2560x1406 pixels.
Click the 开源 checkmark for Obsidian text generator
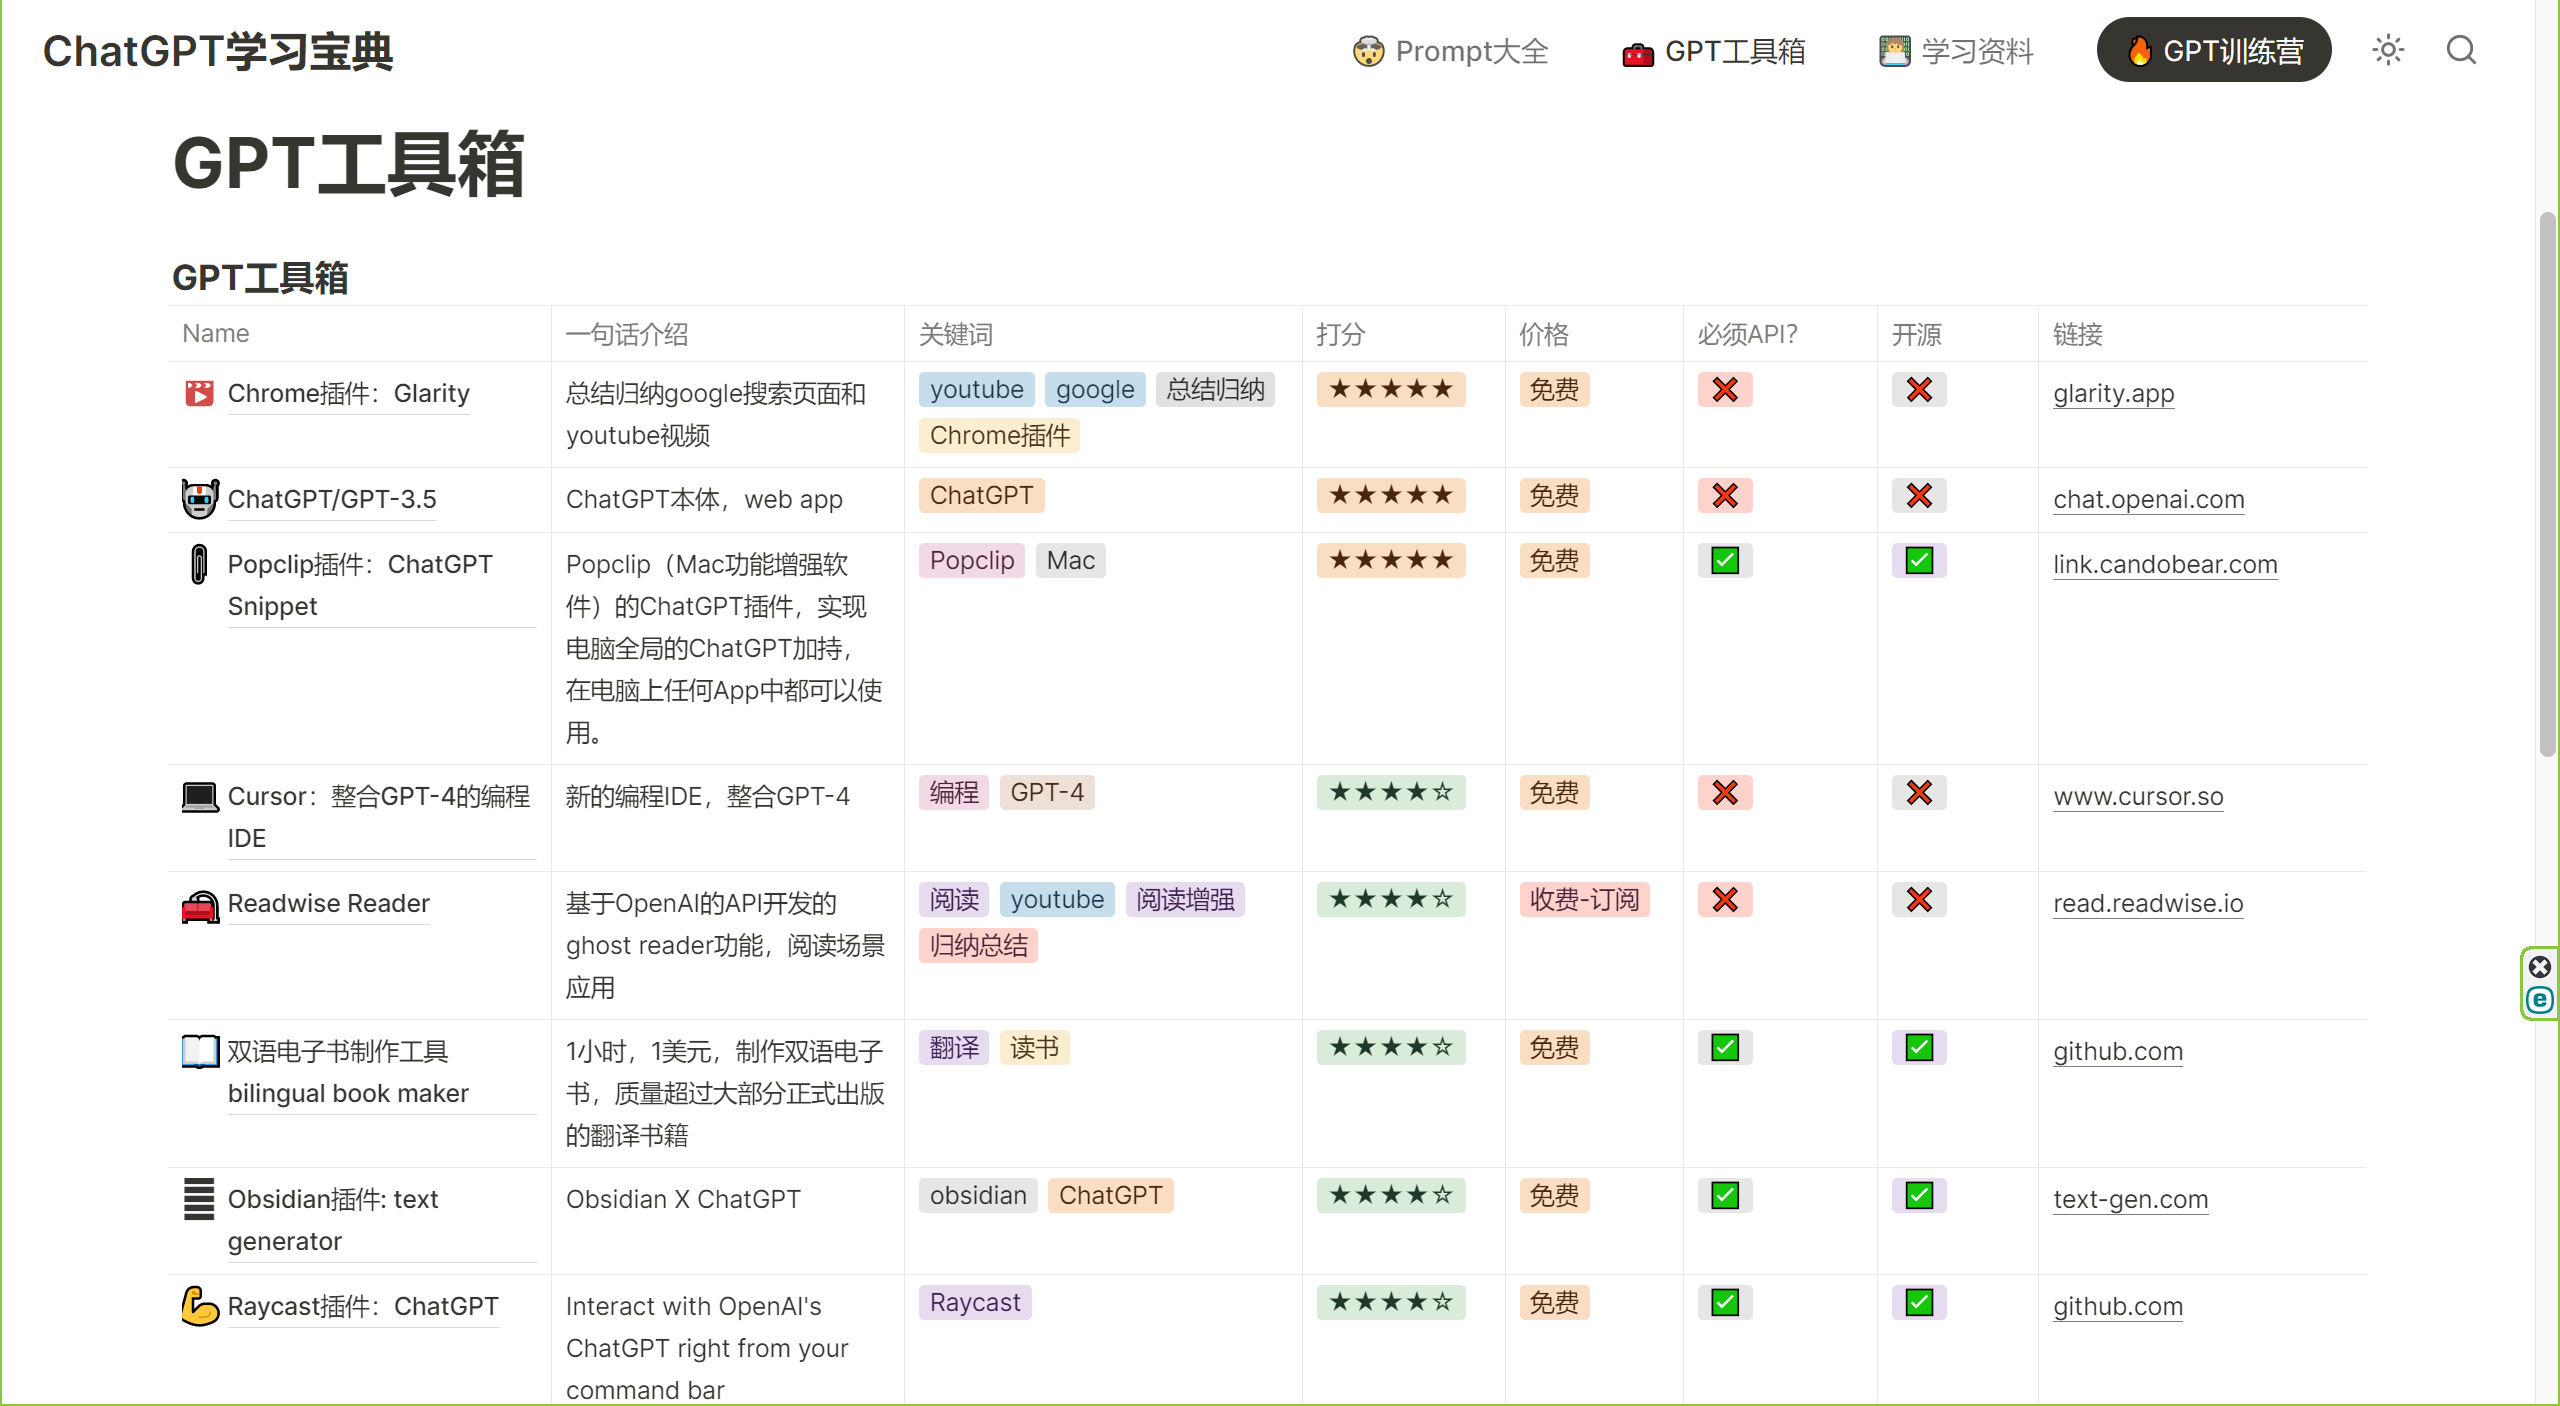(x=1919, y=1196)
